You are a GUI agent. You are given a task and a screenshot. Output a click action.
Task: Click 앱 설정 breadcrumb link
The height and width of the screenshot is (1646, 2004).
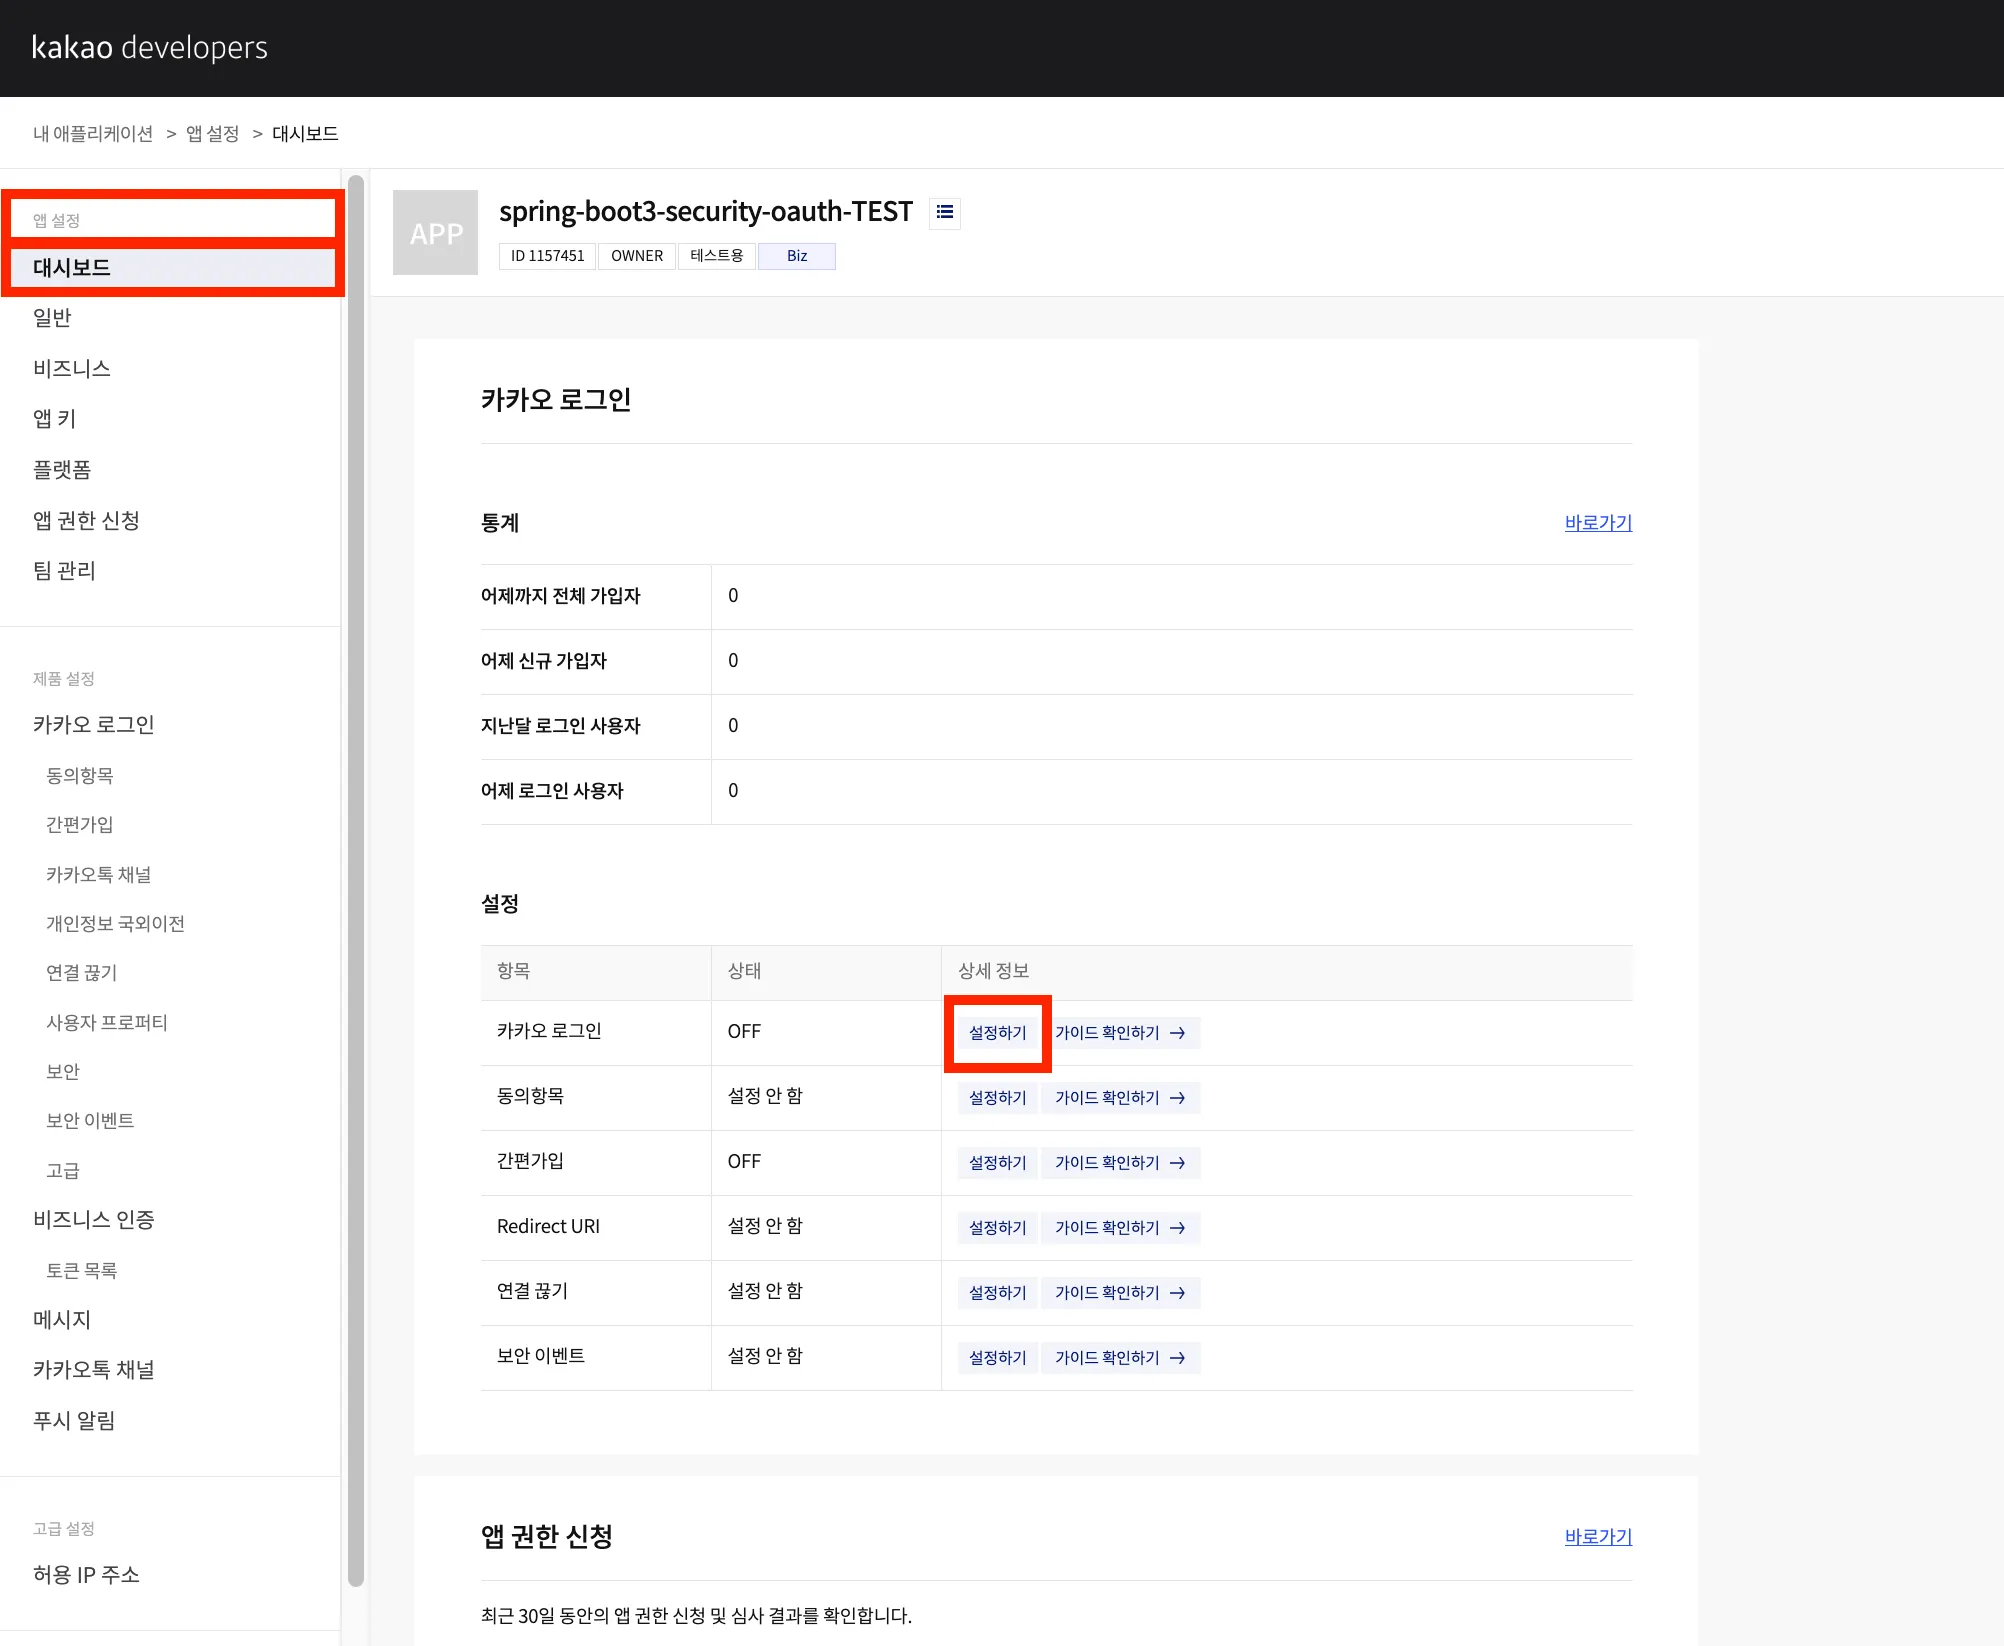tap(212, 134)
